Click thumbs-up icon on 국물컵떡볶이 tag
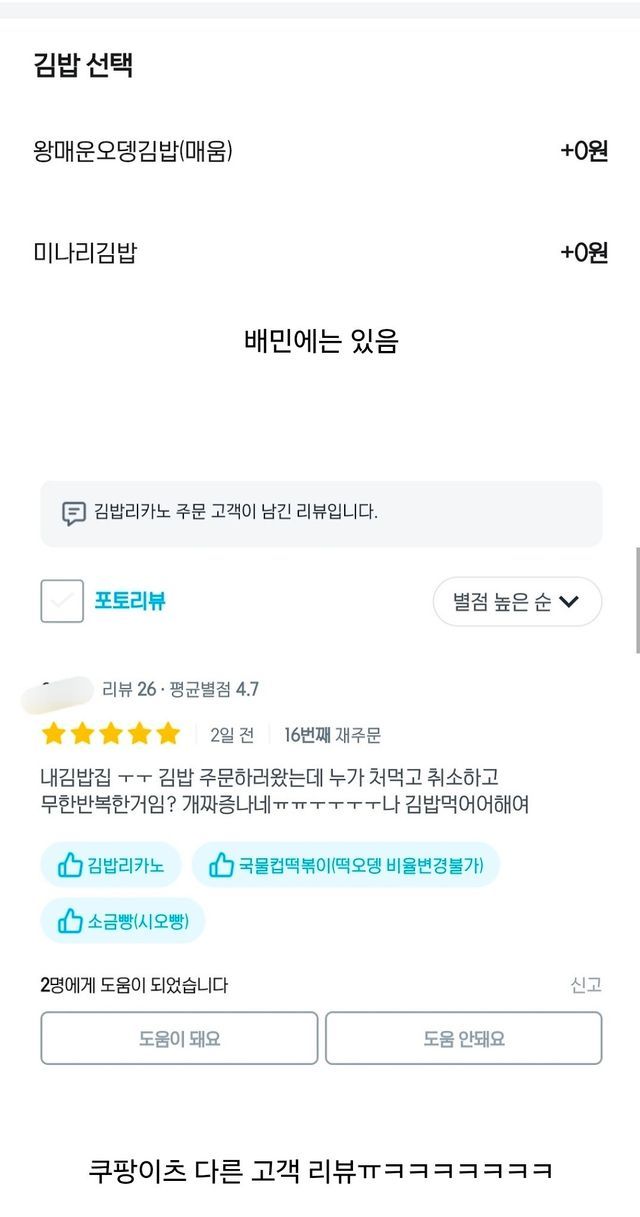 pos(221,865)
